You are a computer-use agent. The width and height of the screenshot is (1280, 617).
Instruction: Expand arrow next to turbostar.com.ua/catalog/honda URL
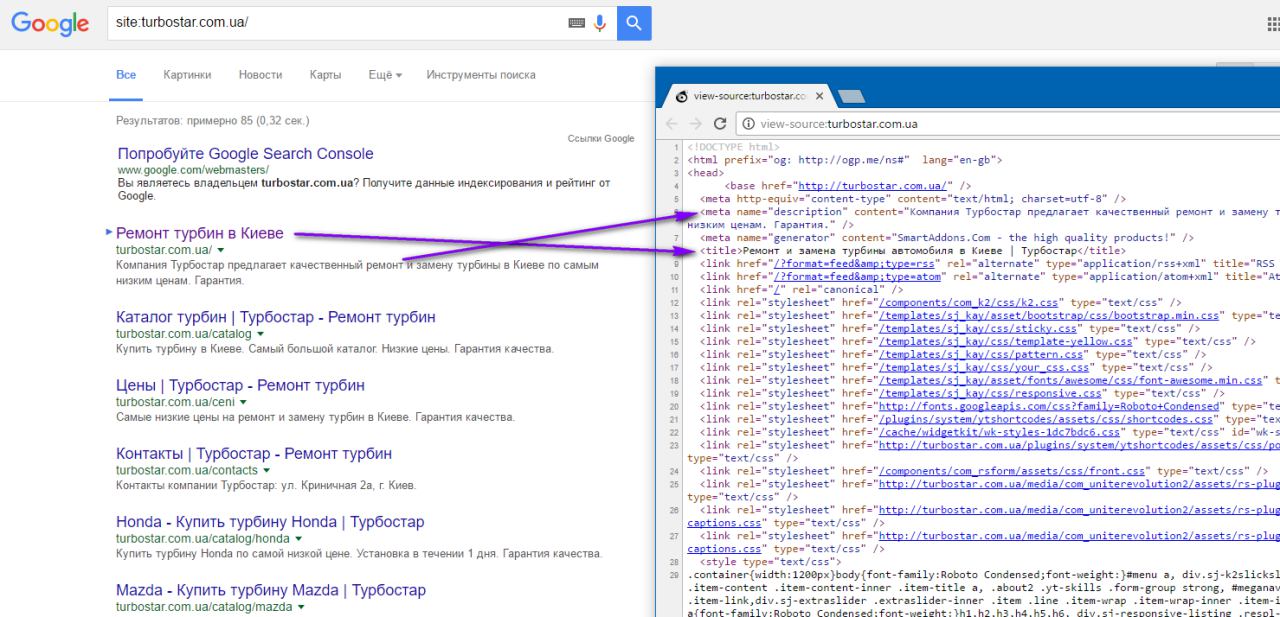297,539
